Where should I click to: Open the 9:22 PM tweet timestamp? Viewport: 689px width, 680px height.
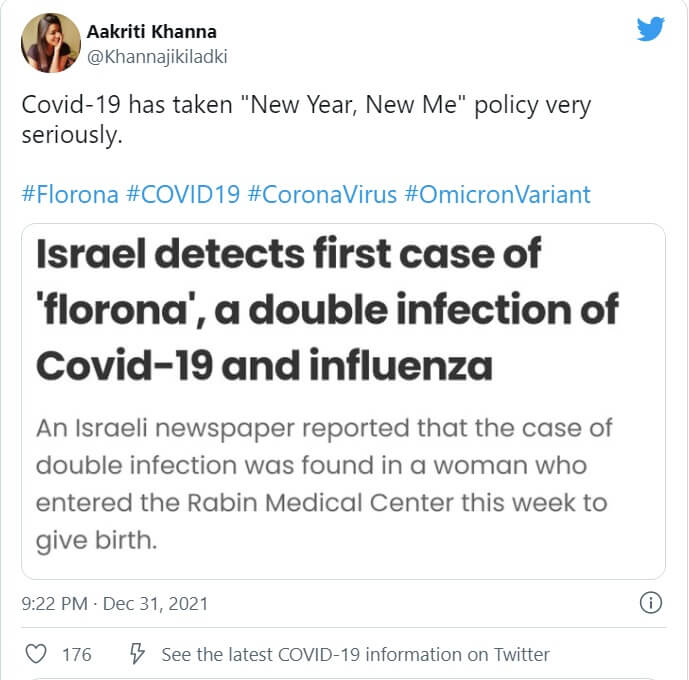point(54,604)
